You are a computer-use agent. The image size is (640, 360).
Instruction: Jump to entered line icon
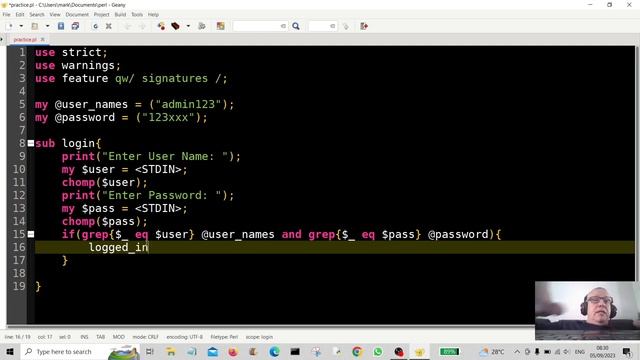coord(346,26)
